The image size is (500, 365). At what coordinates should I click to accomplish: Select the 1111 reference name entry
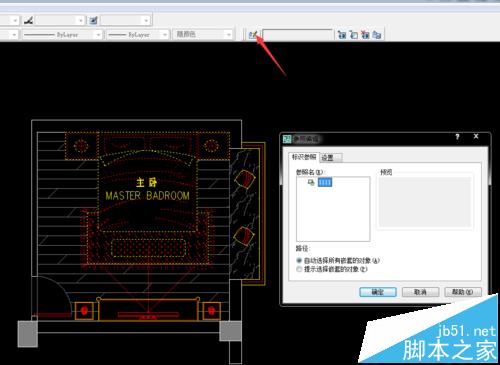click(325, 182)
